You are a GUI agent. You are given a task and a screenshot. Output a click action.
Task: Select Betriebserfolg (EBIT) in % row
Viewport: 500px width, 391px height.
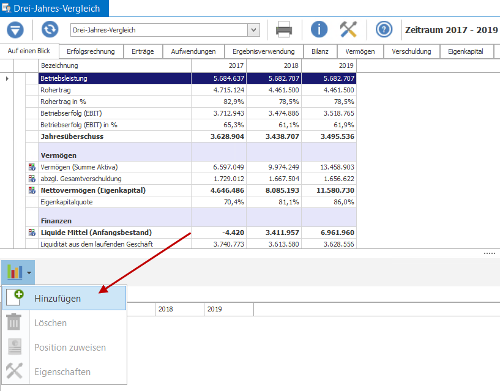(x=79, y=125)
